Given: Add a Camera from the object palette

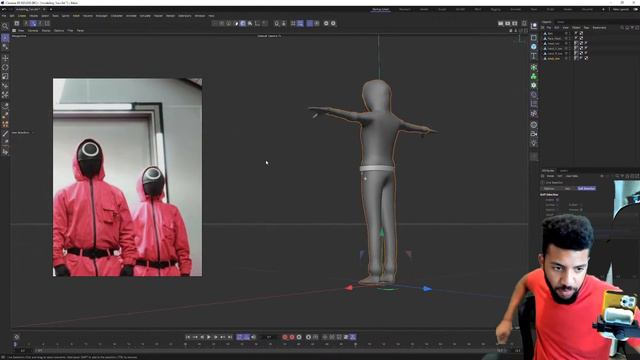Looking at the screenshot, I should [533, 134].
